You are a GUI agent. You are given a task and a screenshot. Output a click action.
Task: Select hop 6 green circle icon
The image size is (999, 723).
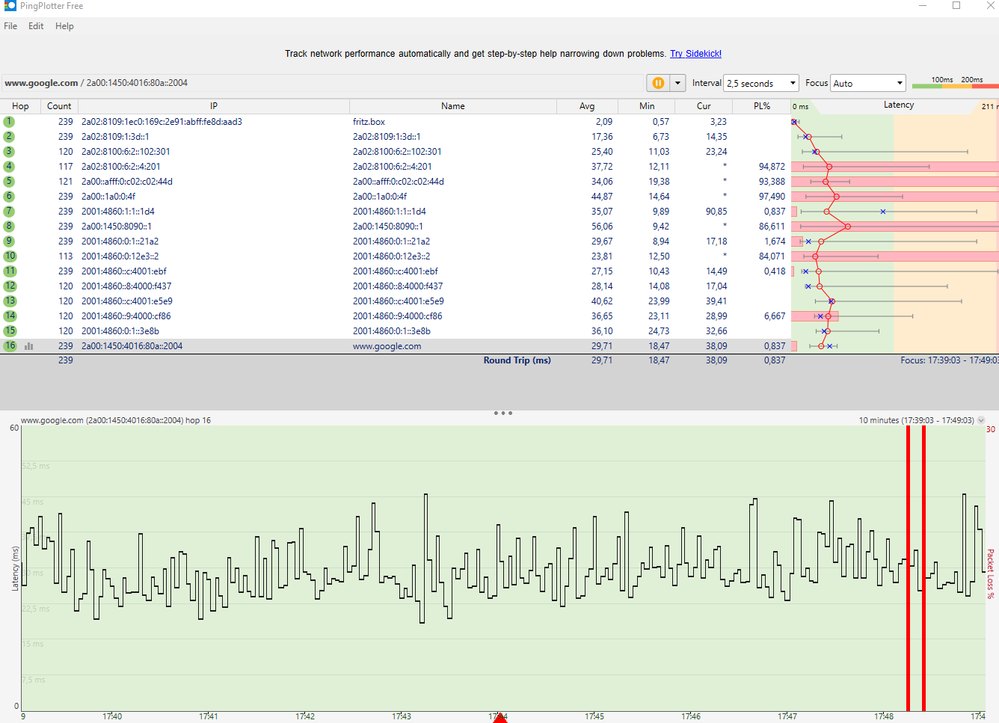9,196
